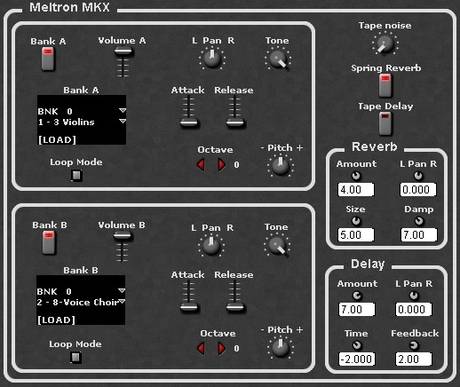The image size is (460, 387).
Task: Click the Delay Amount knob
Action: (x=357, y=296)
